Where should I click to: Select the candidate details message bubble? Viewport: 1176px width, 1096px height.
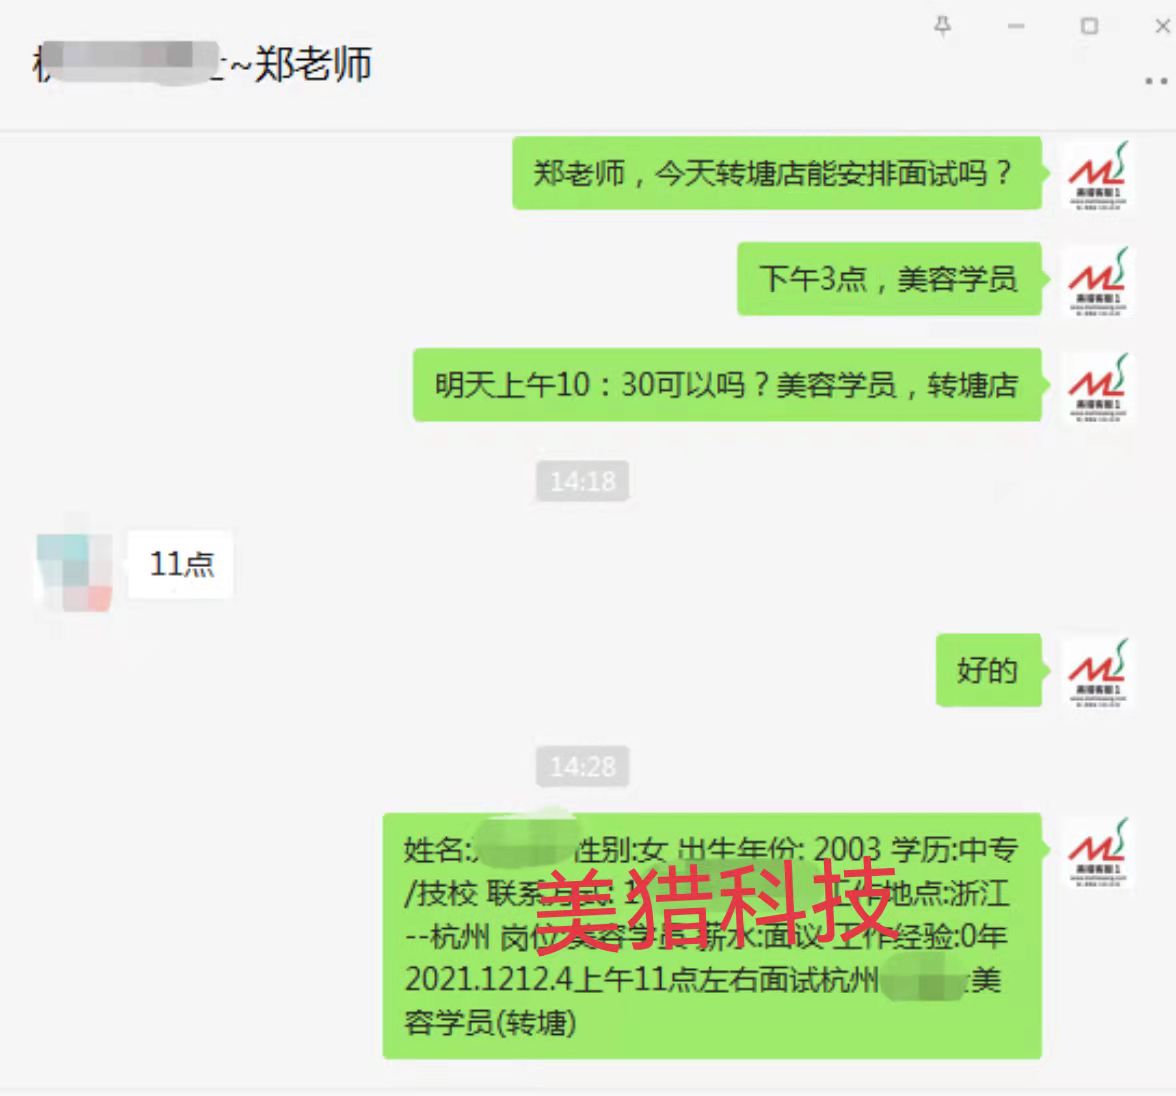pos(712,935)
